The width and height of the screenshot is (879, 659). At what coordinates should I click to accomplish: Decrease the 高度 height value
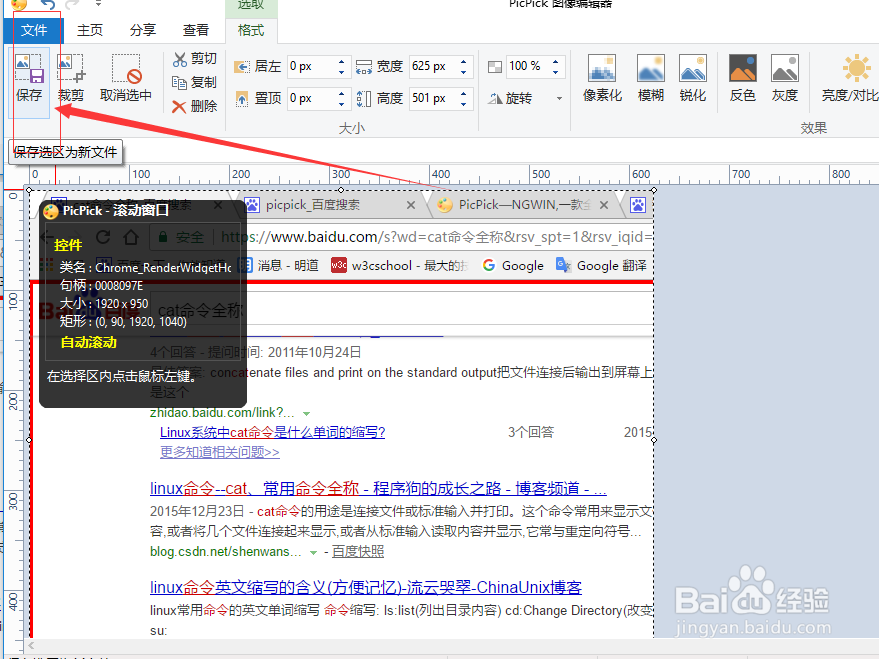click(464, 104)
